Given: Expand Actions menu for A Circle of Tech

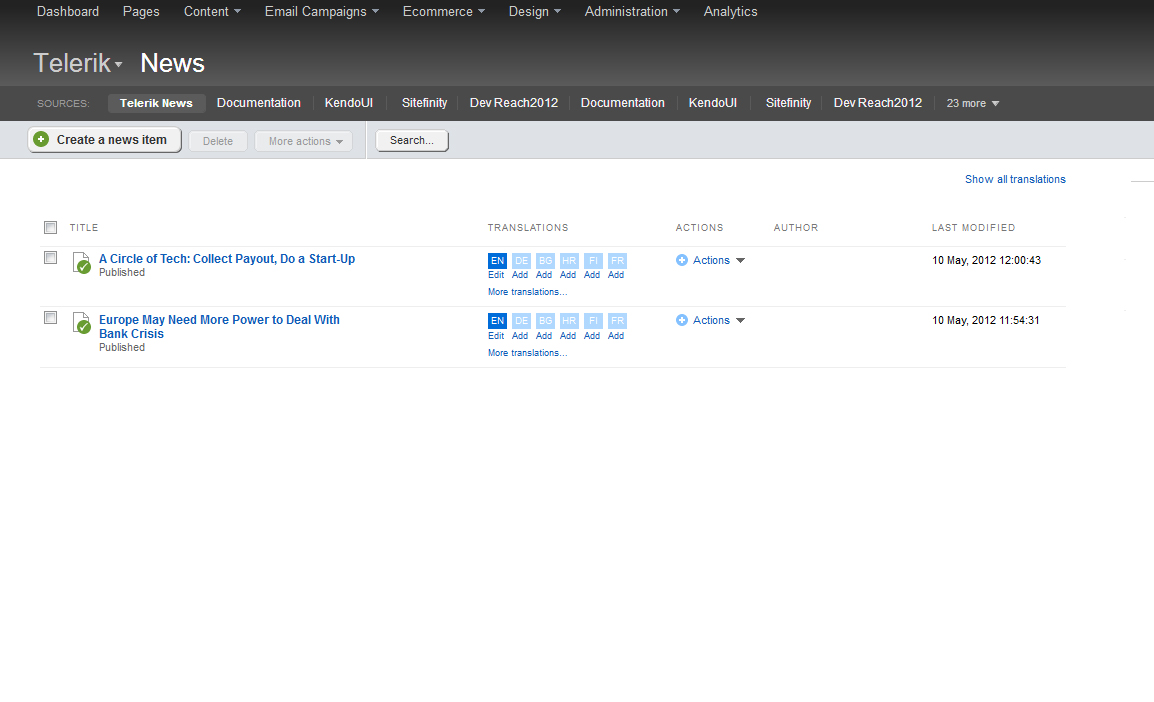Looking at the screenshot, I should pos(718,260).
